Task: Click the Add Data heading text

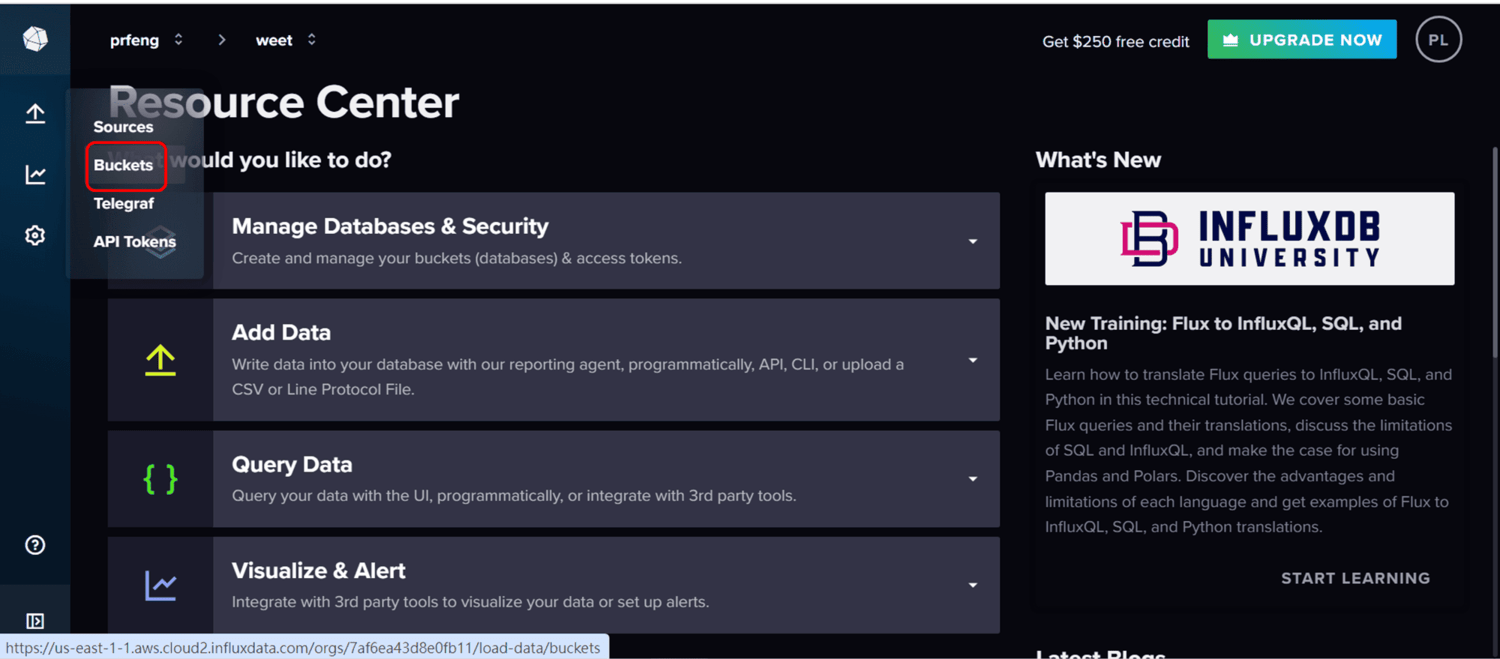Action: click(x=281, y=332)
